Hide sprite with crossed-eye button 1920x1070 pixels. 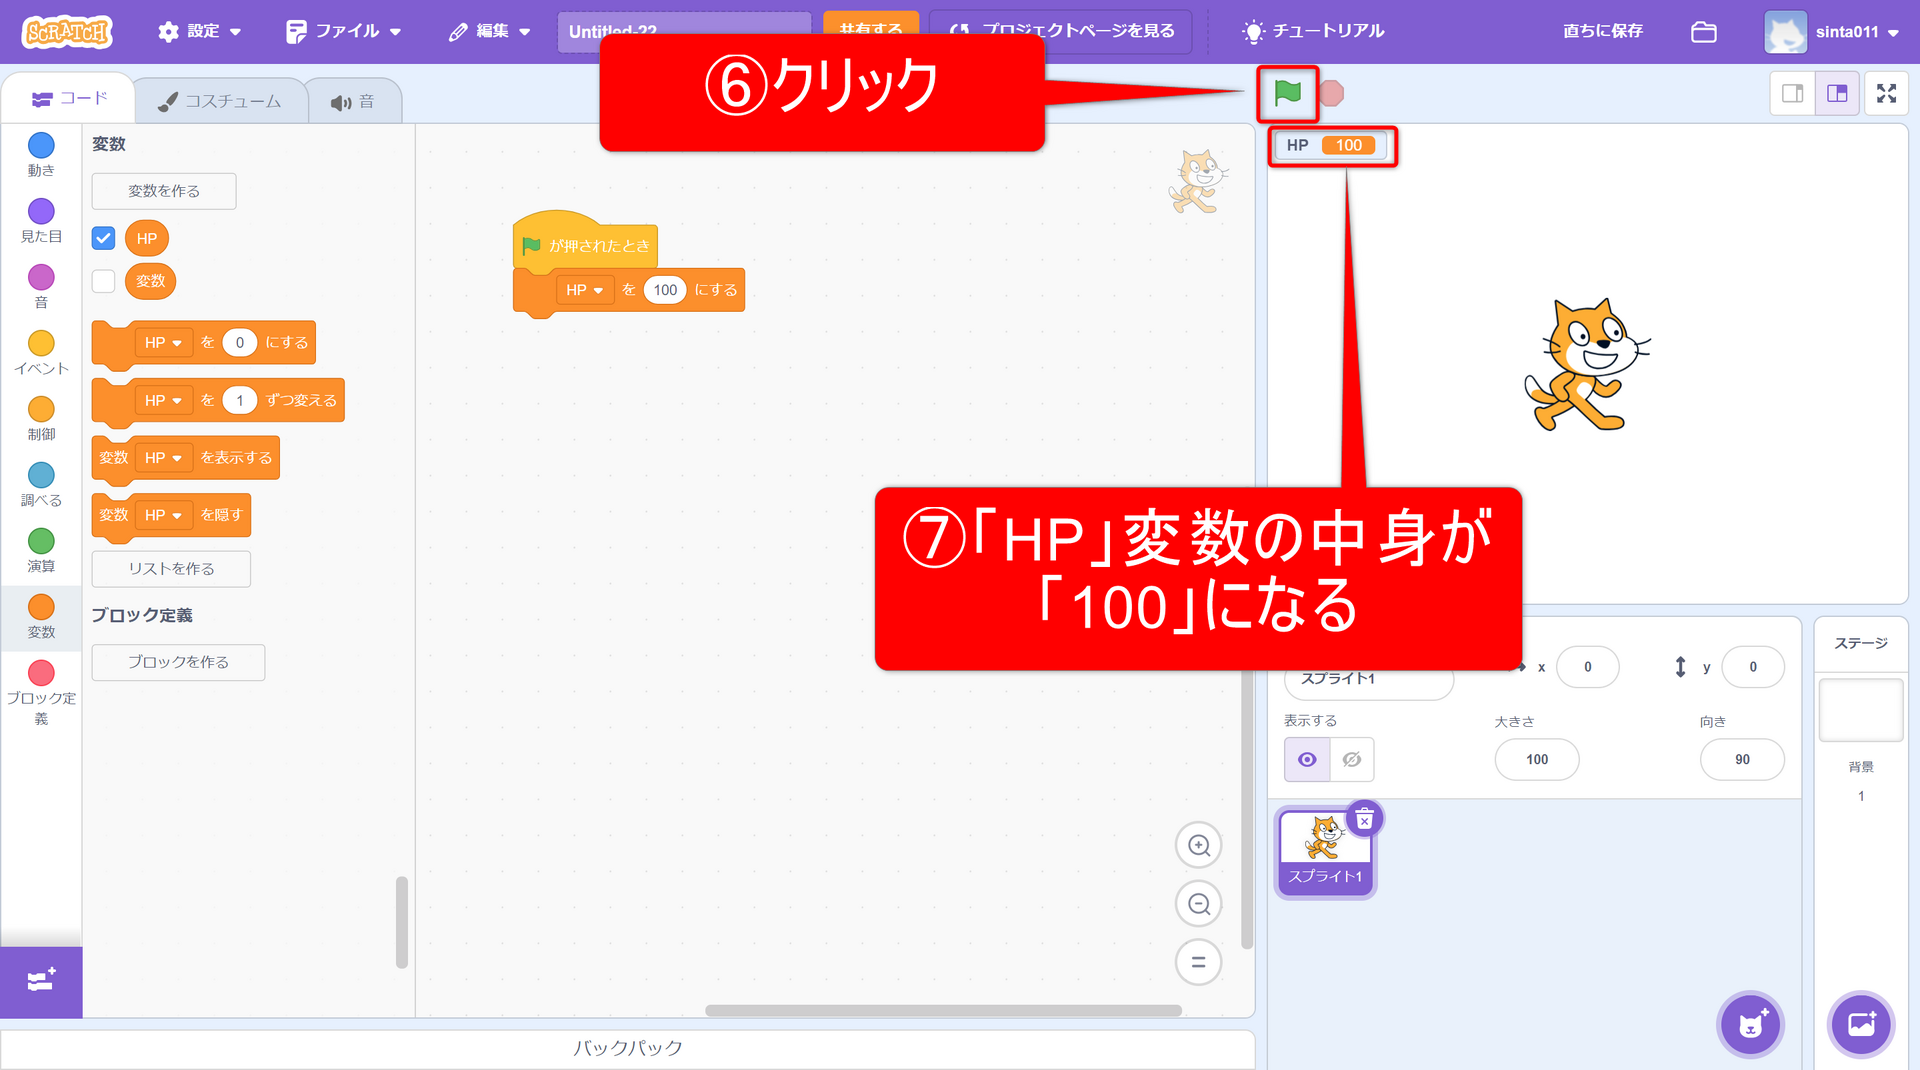click(1351, 760)
